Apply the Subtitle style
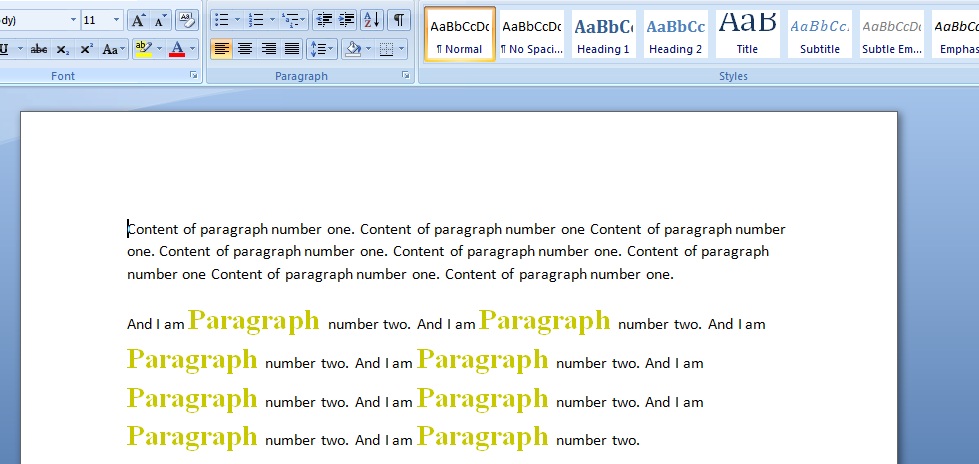 pyautogui.click(x=820, y=34)
